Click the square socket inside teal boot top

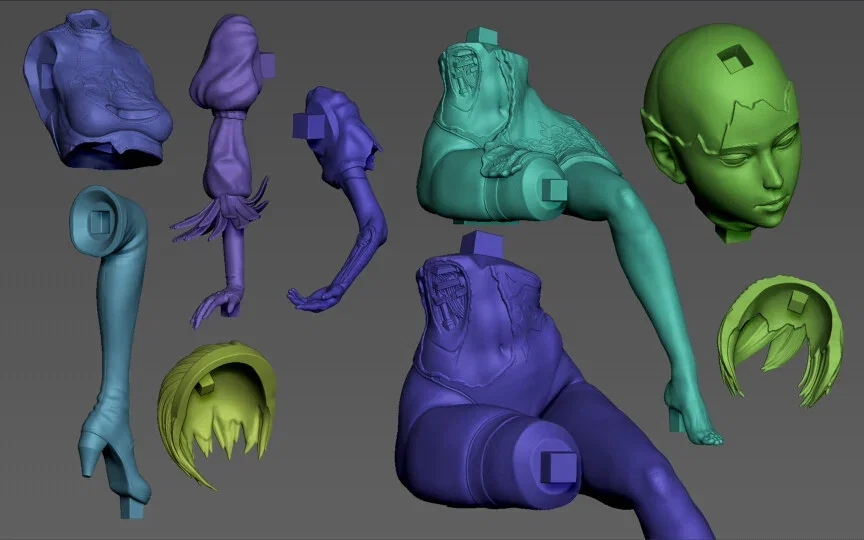tap(100, 222)
